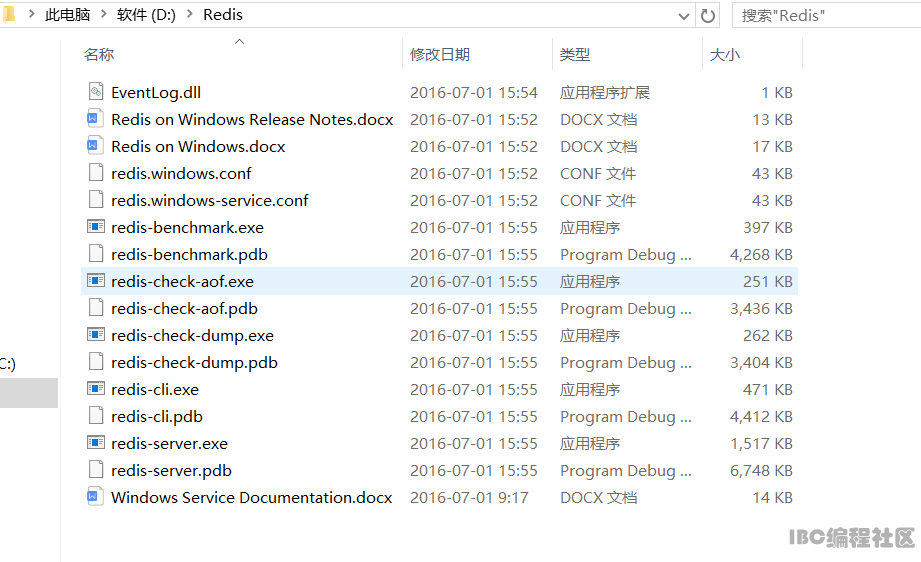
Task: Click the redis-cli.pdb file icon
Action: click(96, 415)
